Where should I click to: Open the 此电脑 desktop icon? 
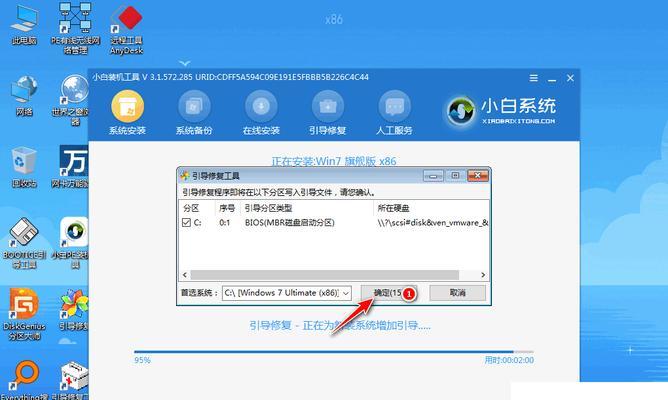coord(24,24)
